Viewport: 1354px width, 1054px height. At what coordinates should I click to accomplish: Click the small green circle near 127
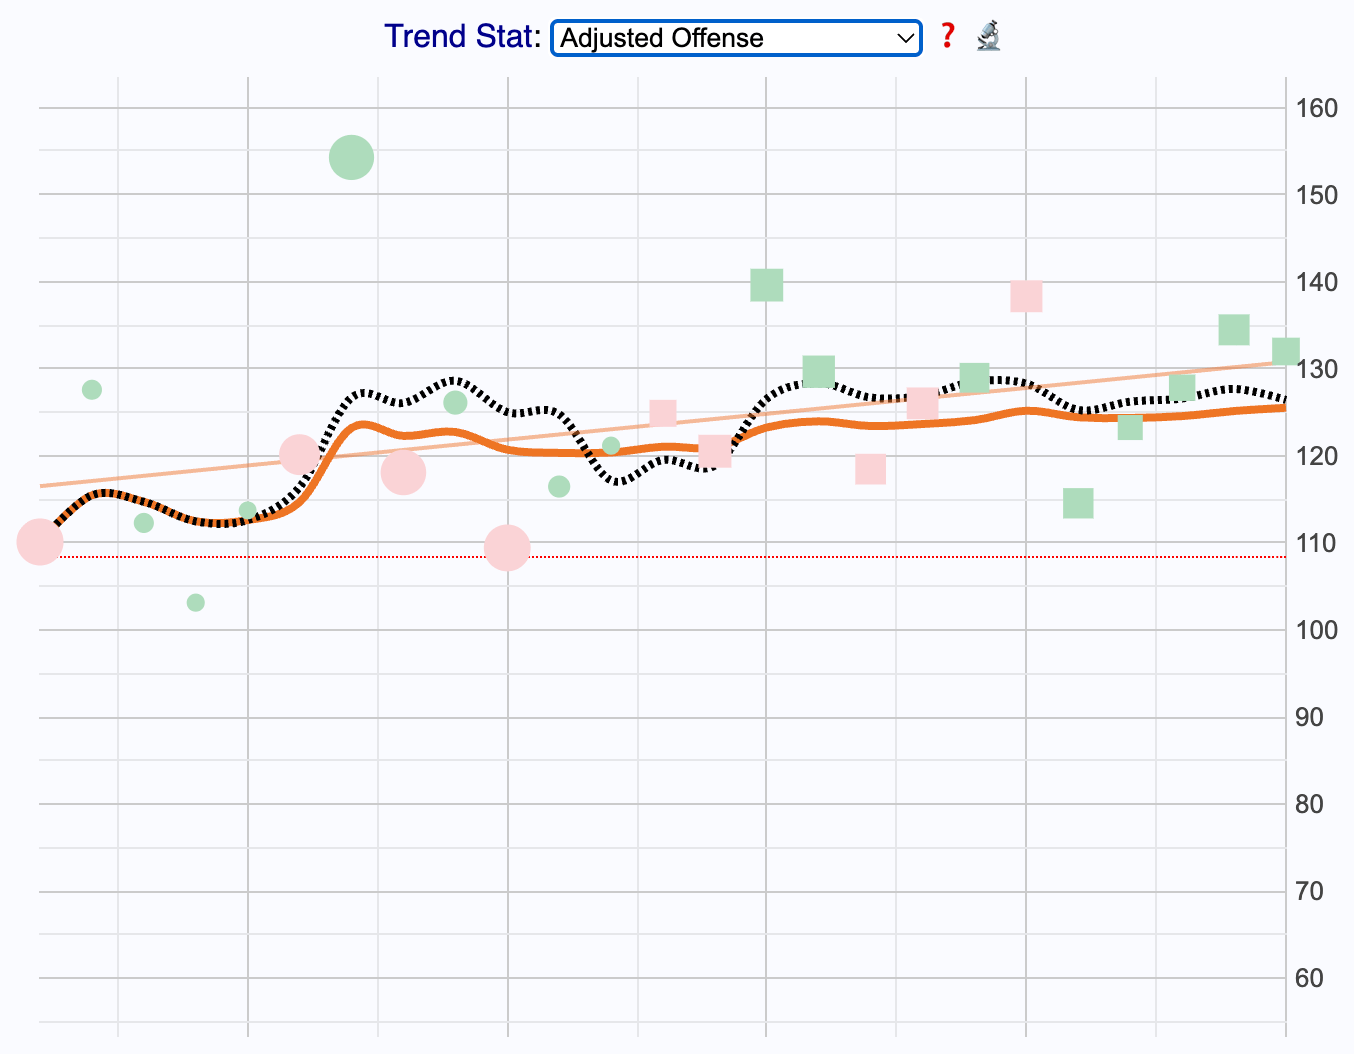point(92,389)
